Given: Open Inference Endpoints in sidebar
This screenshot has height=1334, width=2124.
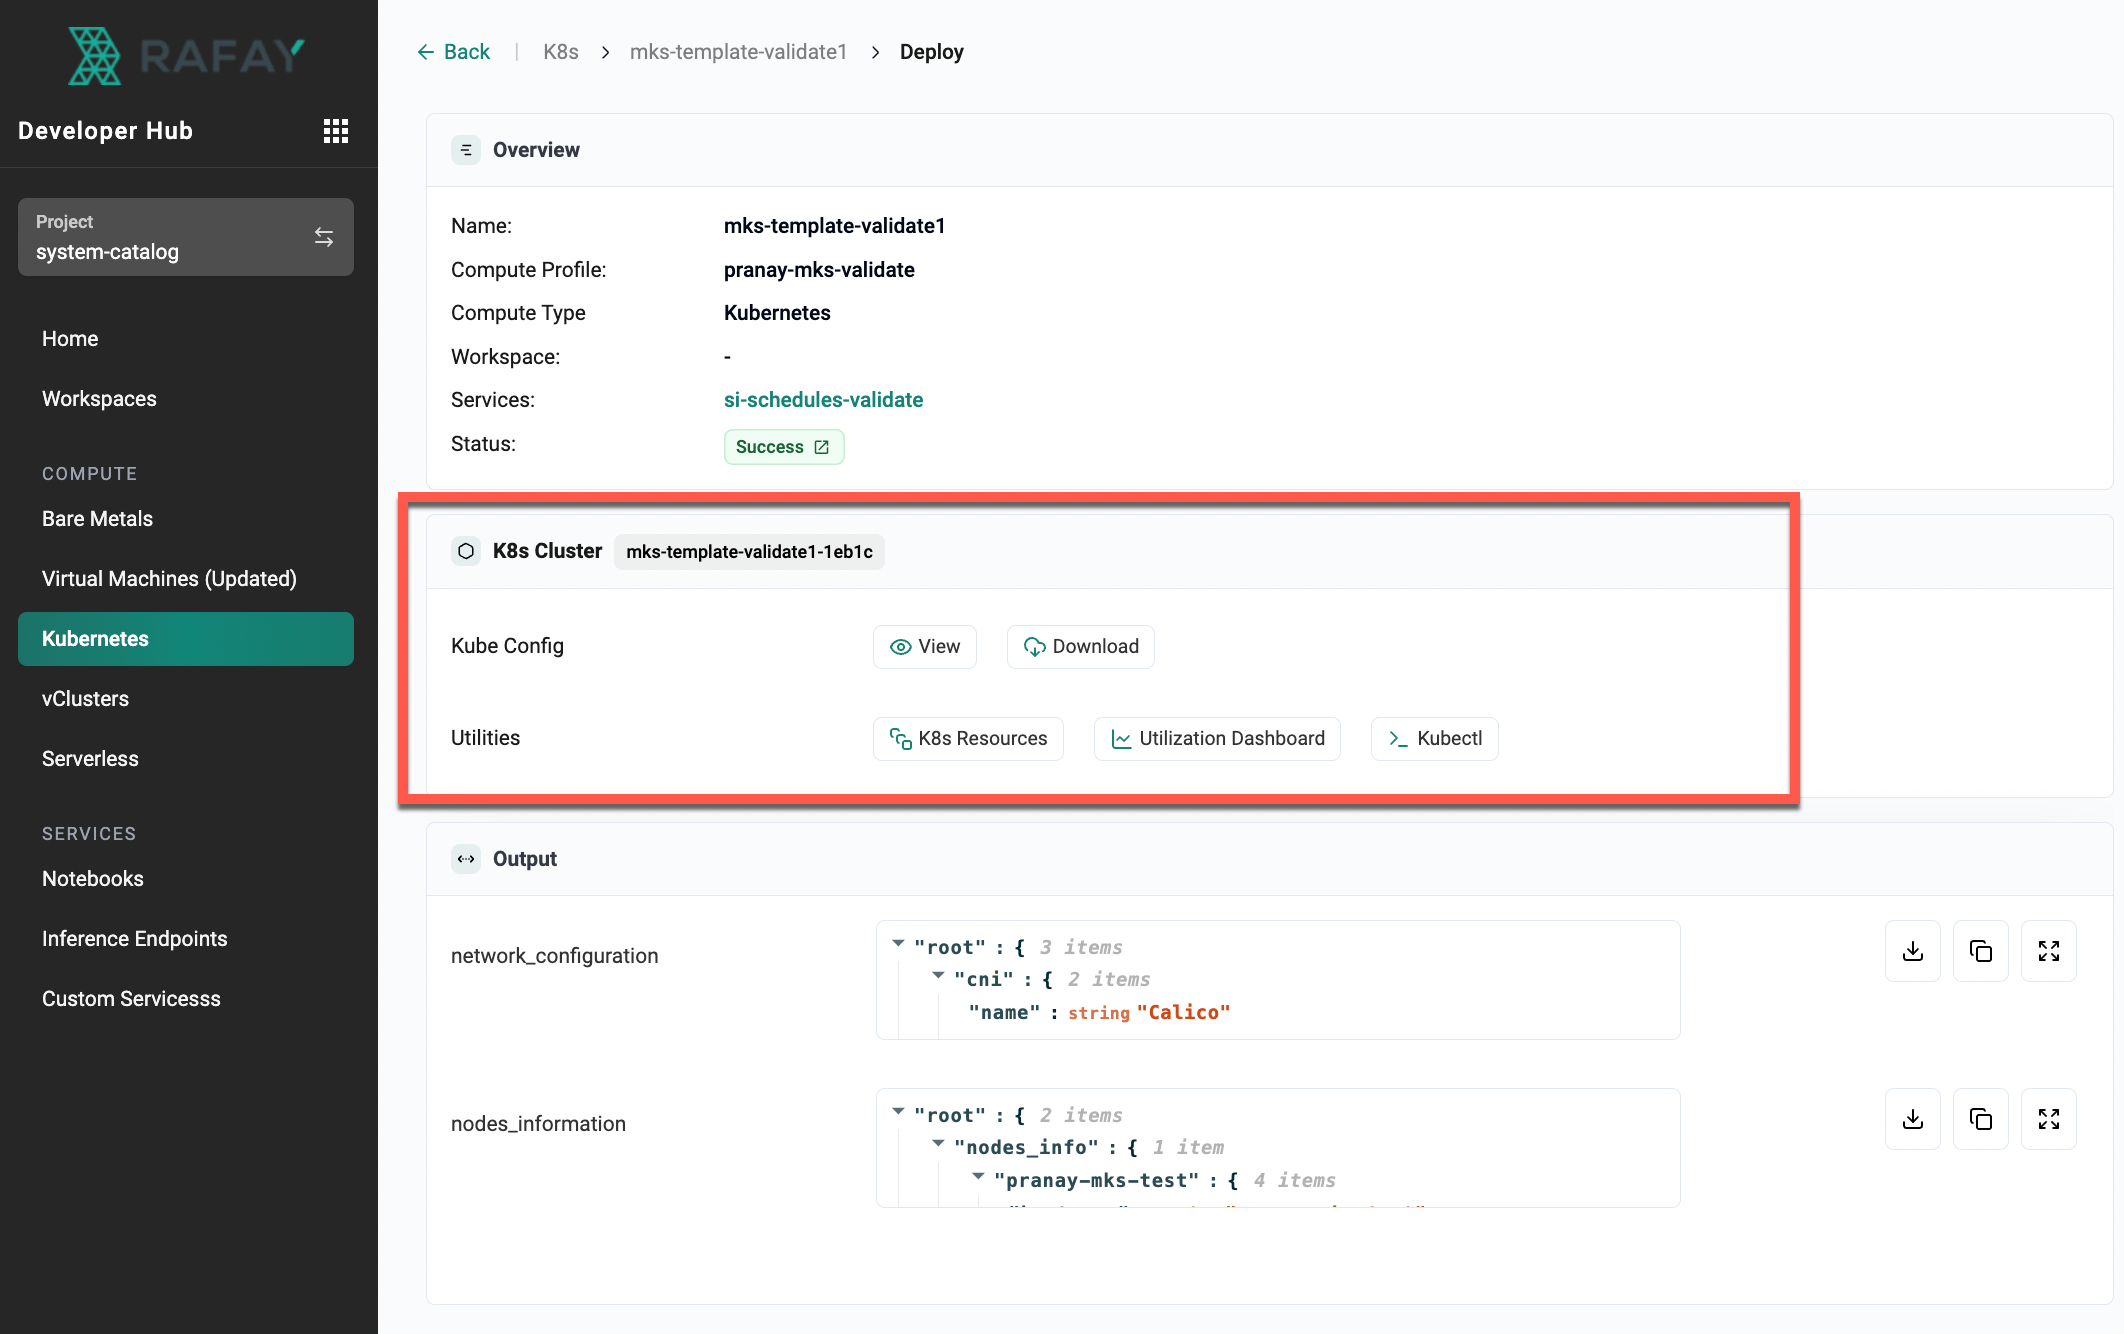Looking at the screenshot, I should point(135,939).
